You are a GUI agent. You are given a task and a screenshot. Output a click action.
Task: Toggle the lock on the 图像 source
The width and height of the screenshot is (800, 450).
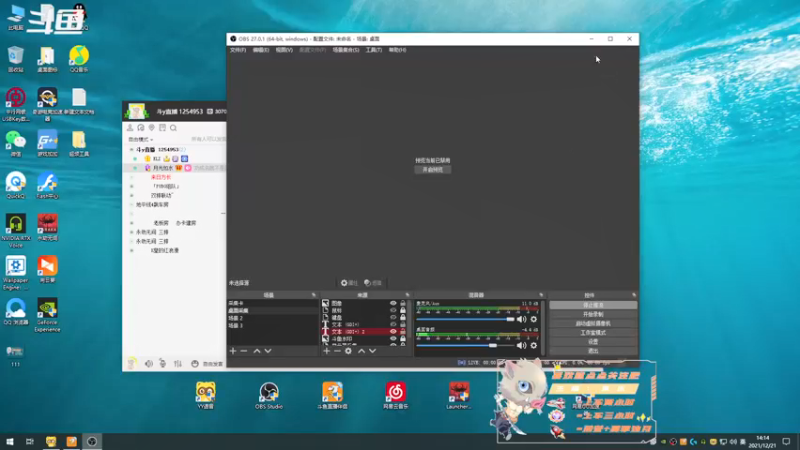coord(403,303)
